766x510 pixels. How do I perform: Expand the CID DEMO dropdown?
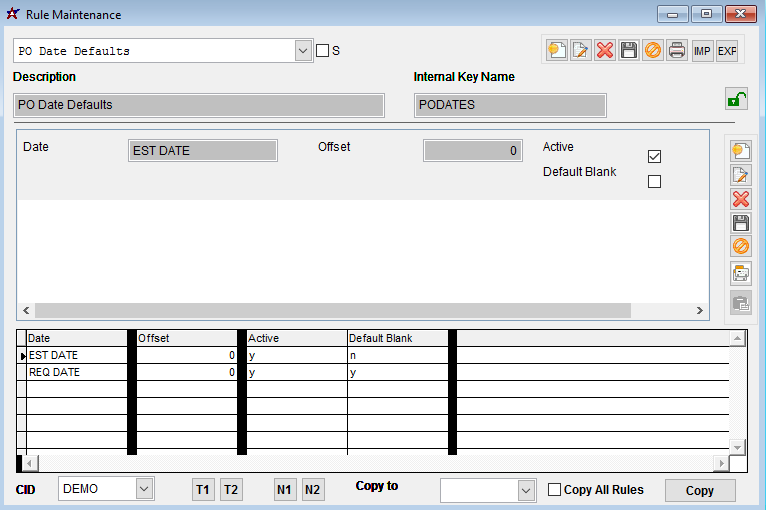pyautogui.click(x=144, y=489)
